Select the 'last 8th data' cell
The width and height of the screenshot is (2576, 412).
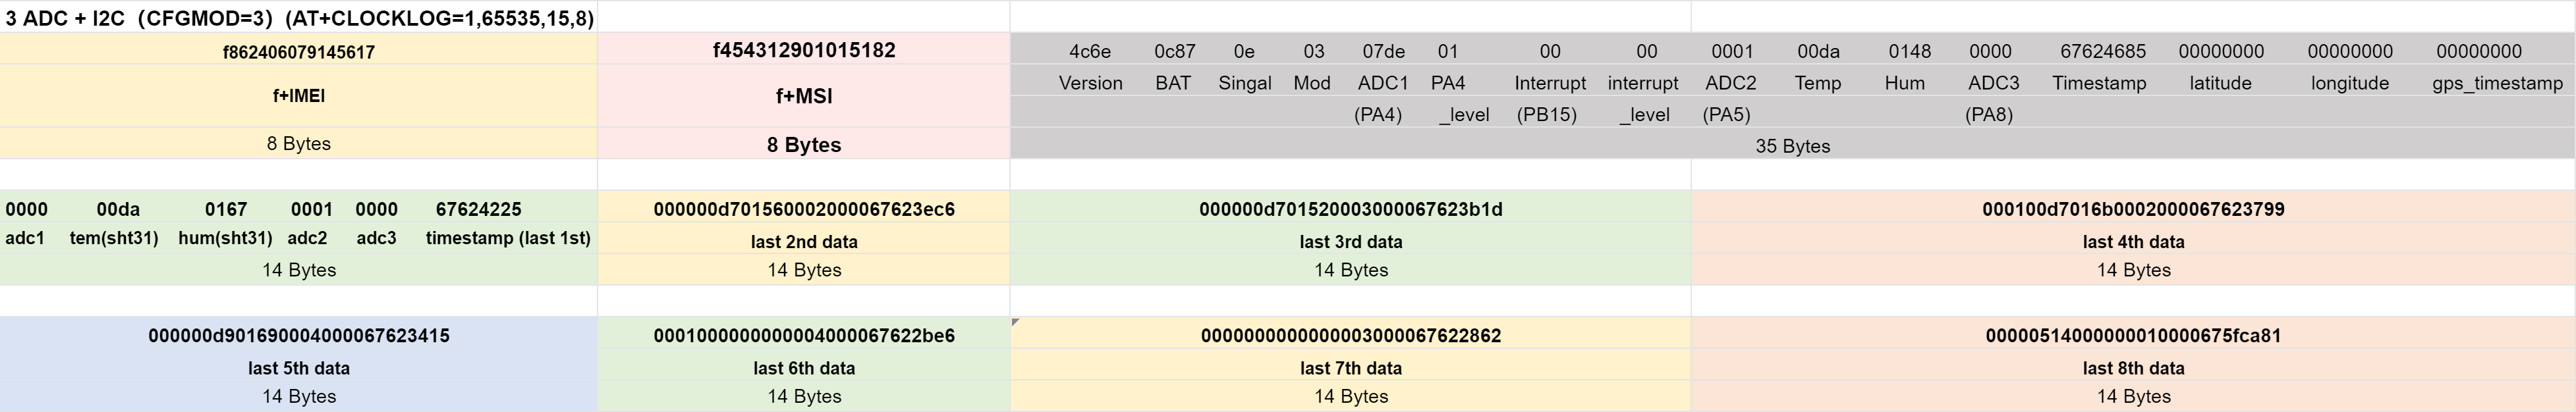point(2134,368)
